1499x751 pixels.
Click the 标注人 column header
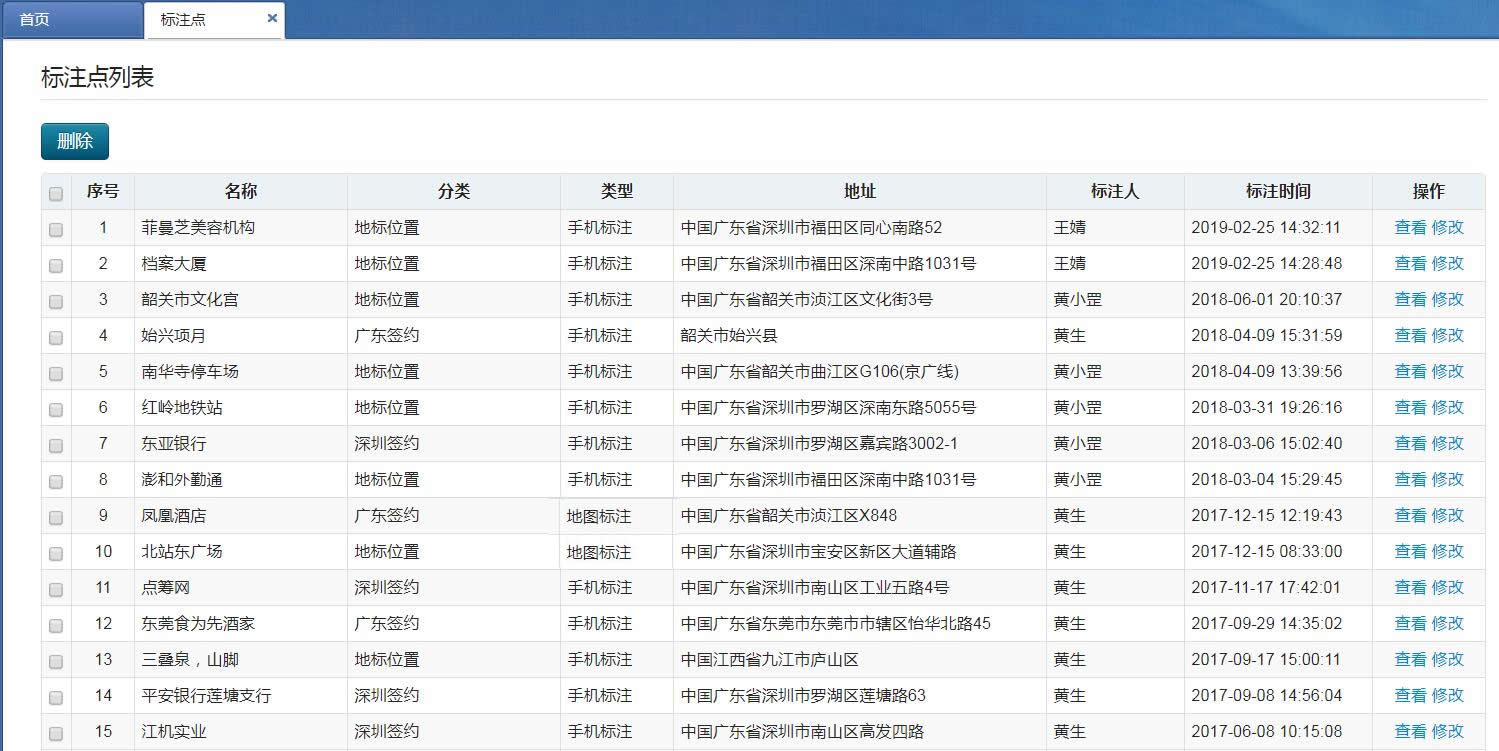(x=1115, y=191)
